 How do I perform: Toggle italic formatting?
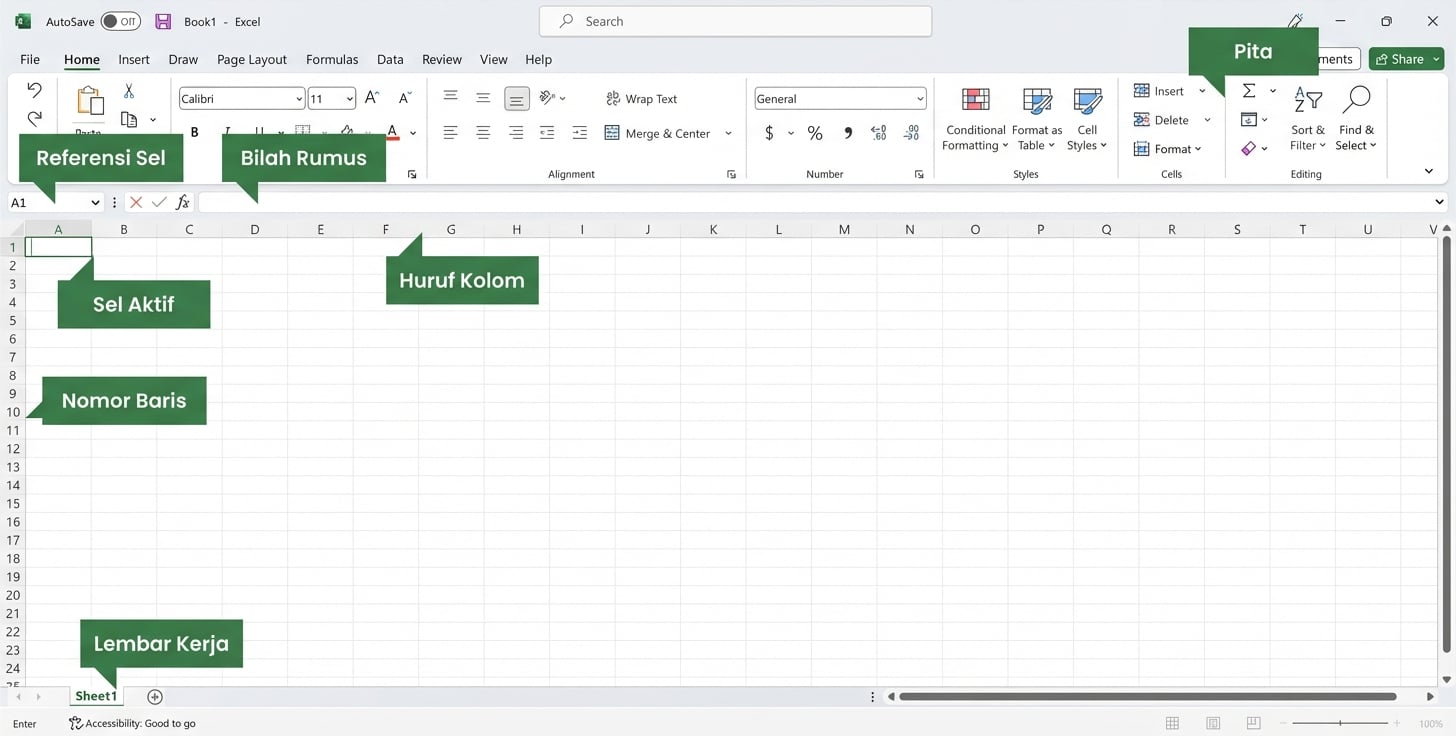click(226, 131)
